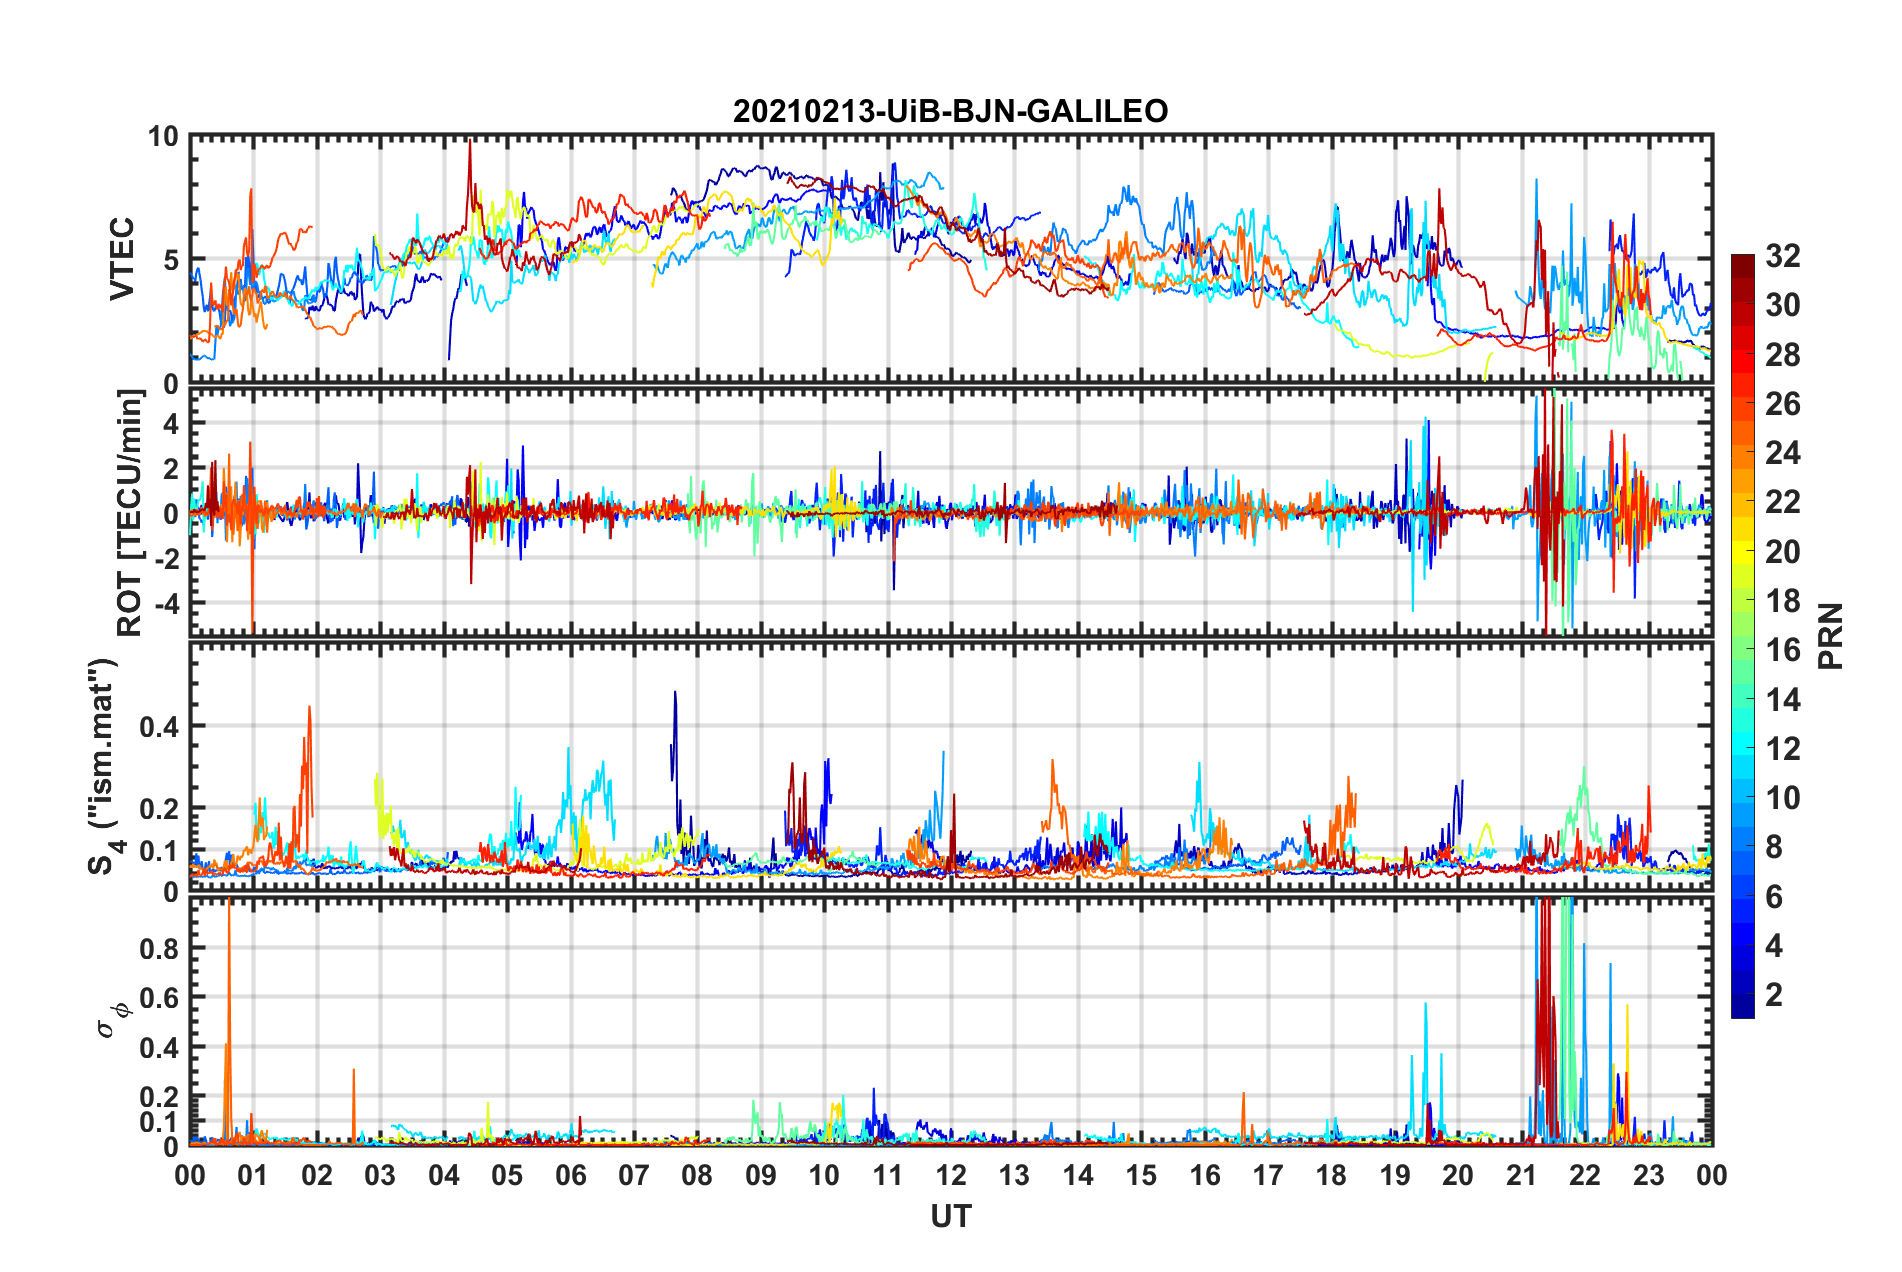The height and width of the screenshot is (1272, 1902).
Task: Click the ROT [TECU/min] axis label
Action: tap(130, 513)
